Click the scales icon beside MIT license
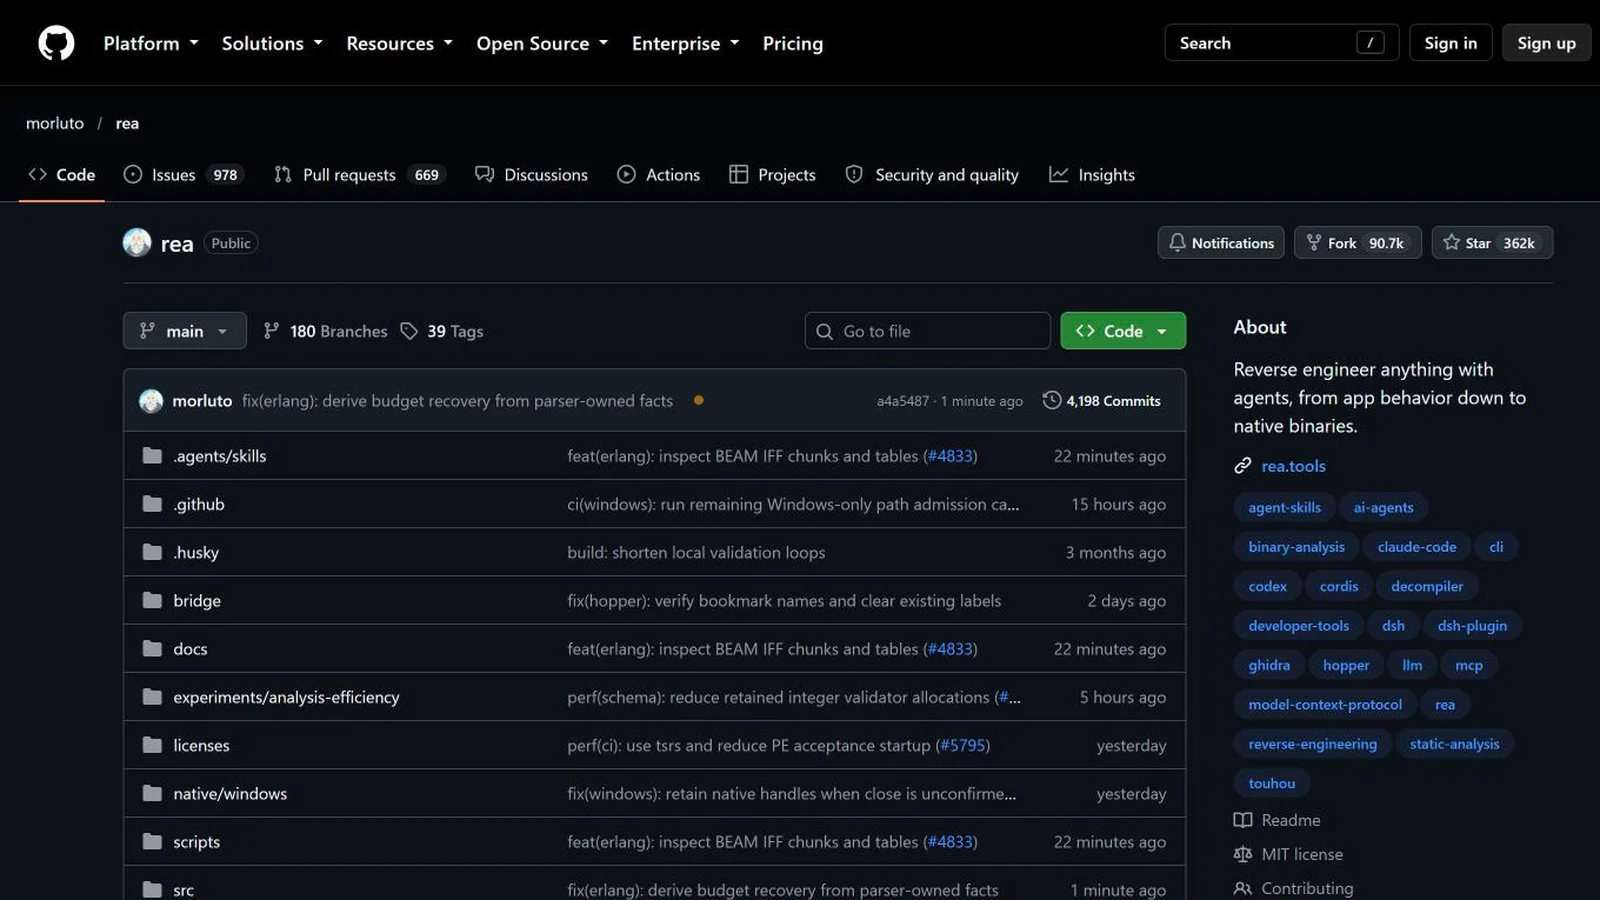 pos(1243,854)
